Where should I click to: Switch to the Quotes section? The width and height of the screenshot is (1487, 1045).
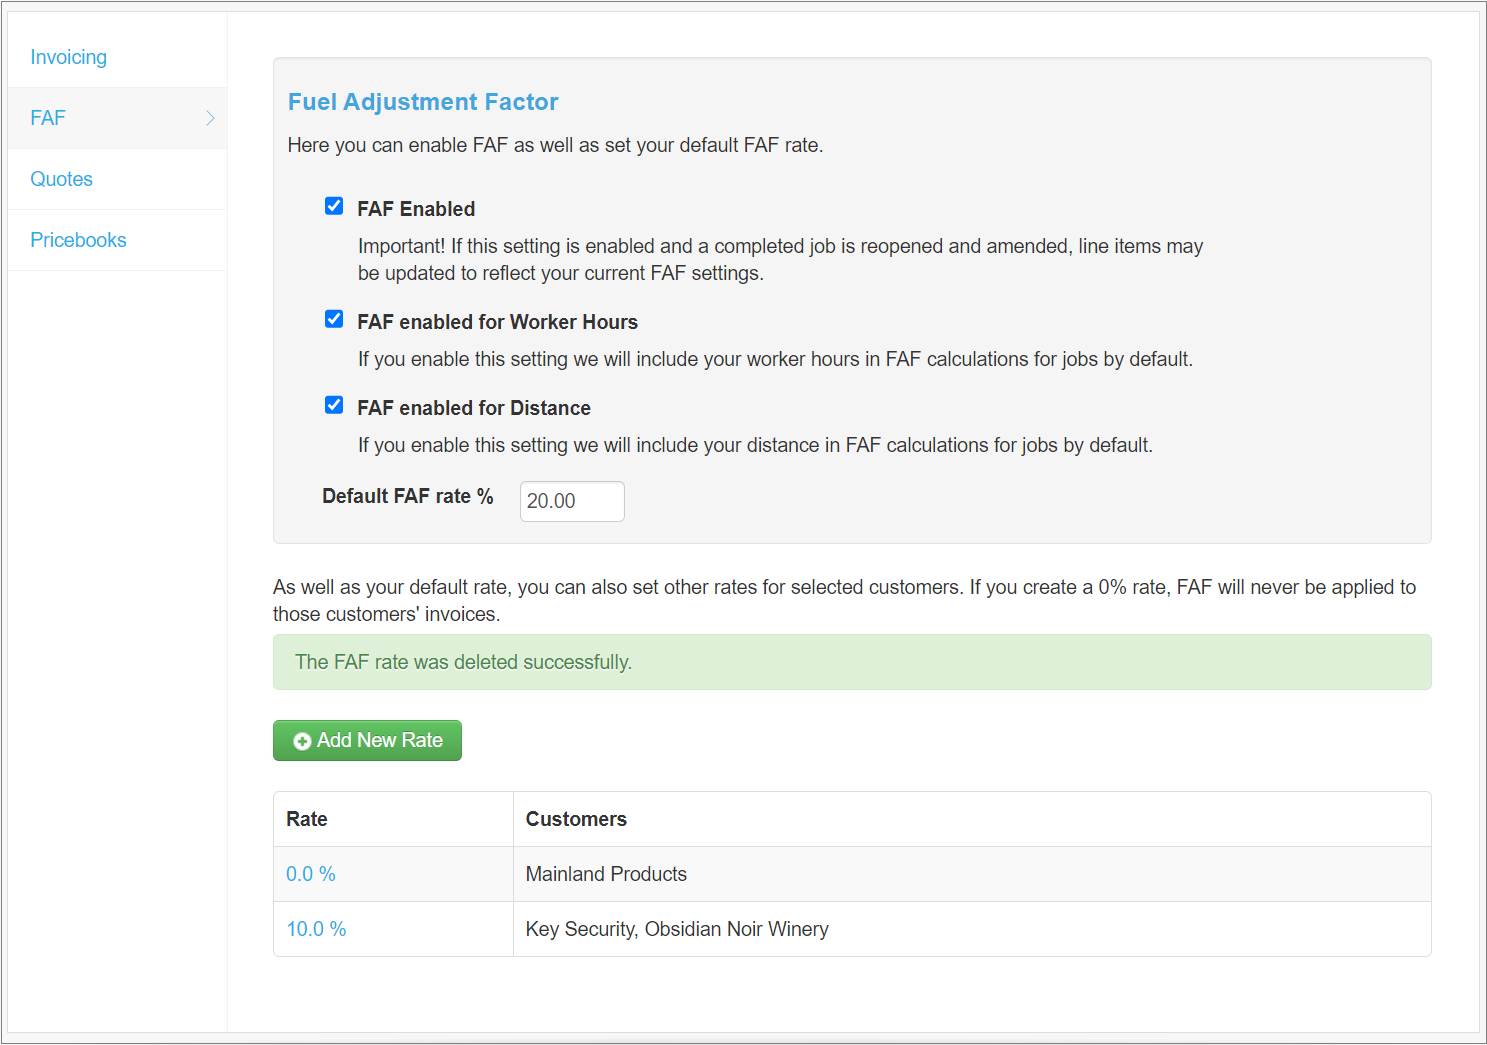(x=61, y=178)
